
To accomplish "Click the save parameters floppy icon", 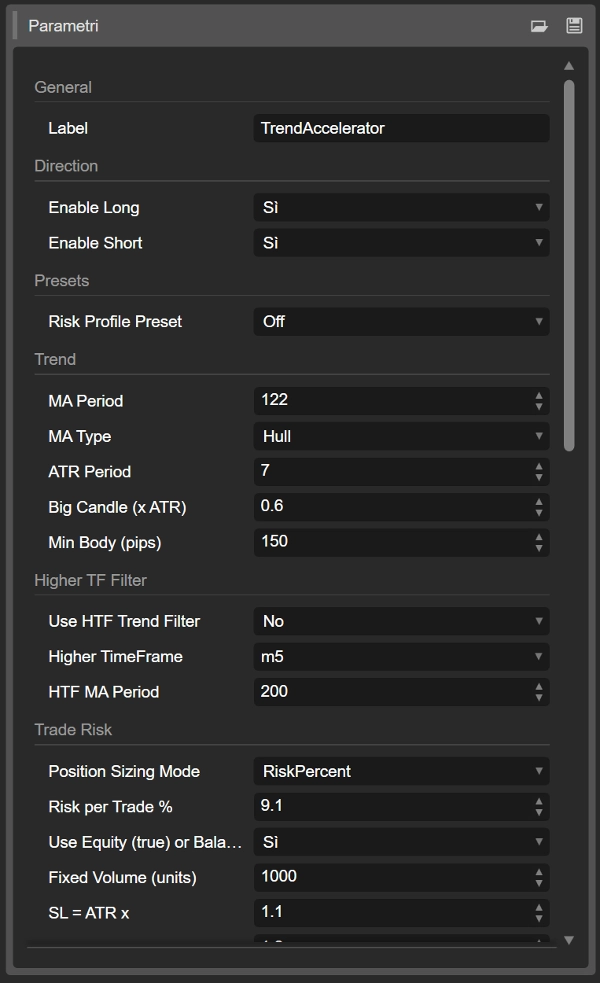I will 574,26.
